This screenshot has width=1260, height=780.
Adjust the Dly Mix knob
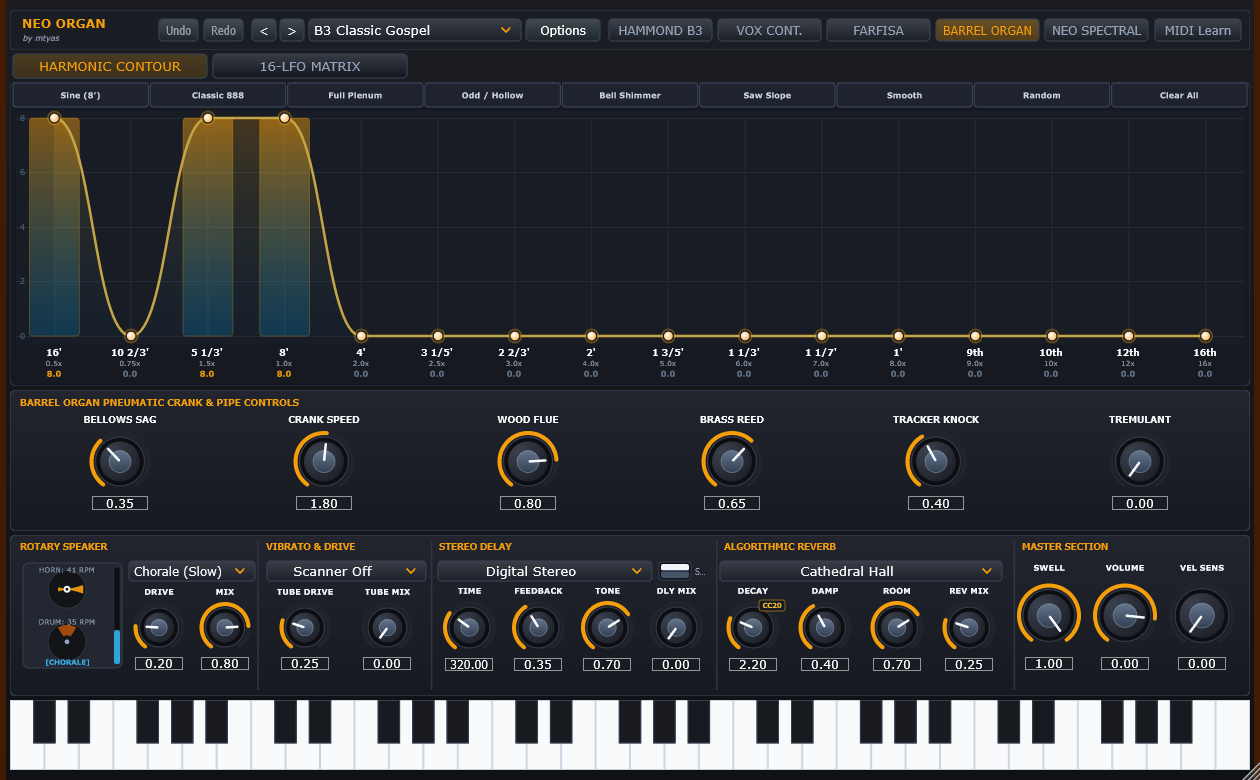coord(676,628)
